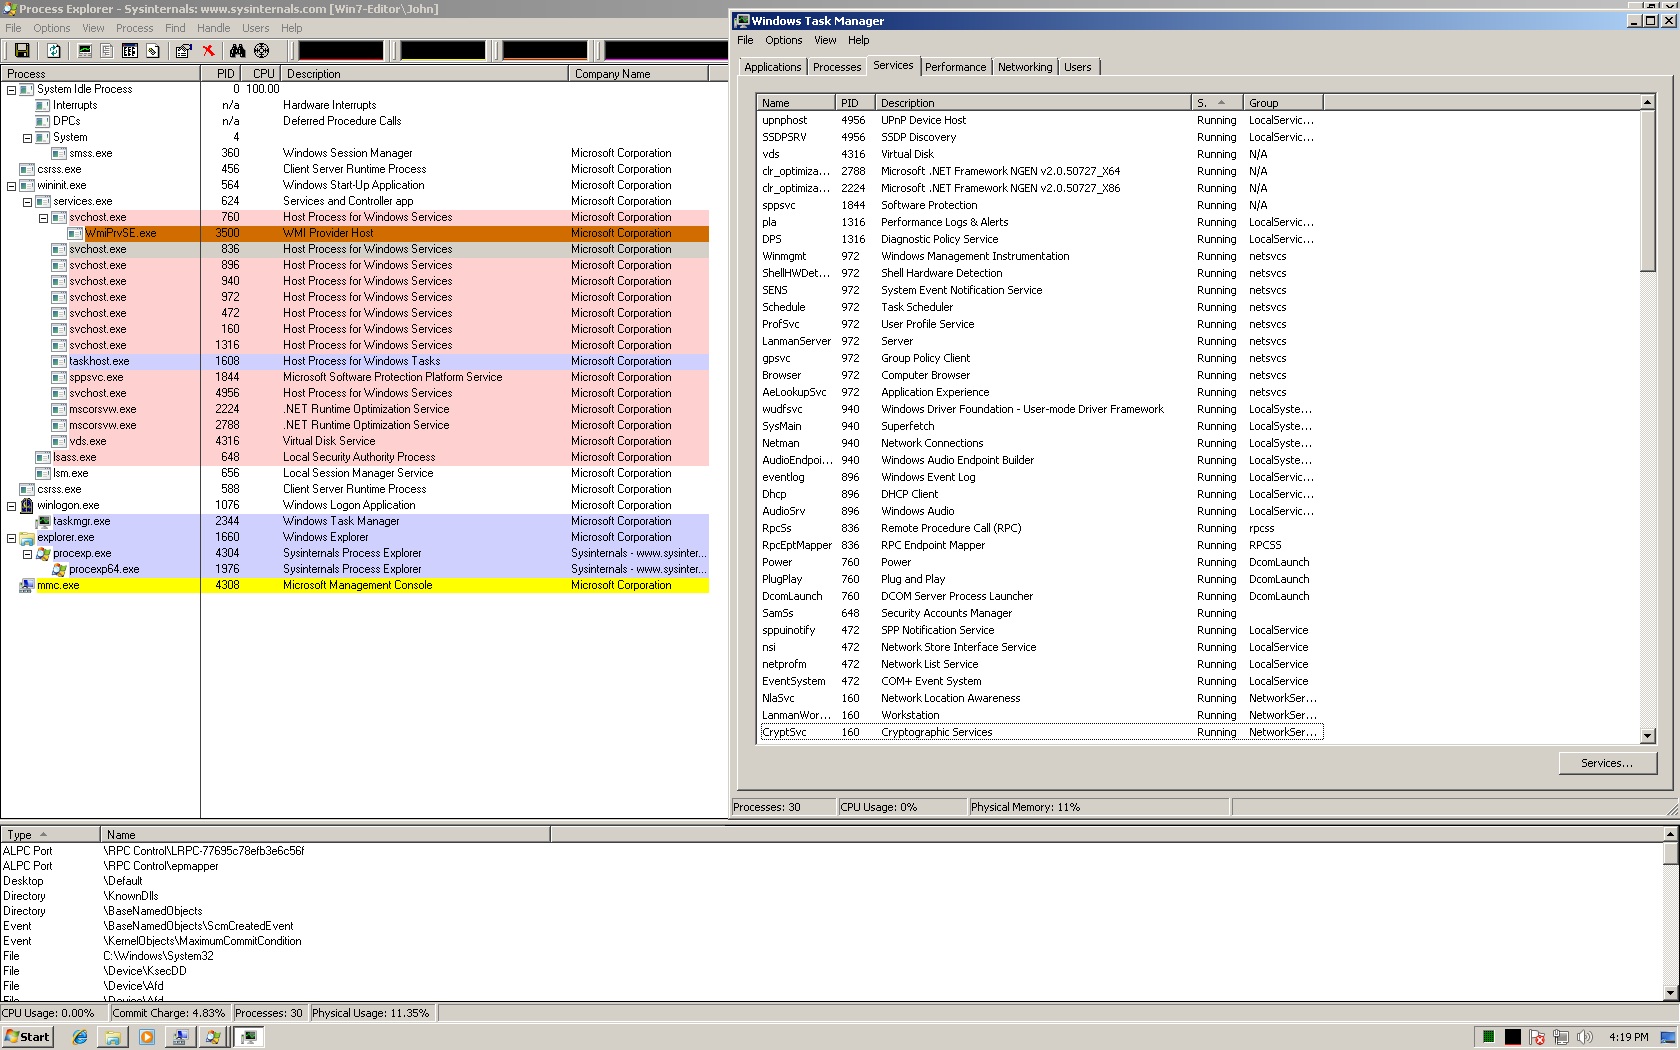
Task: Collapse the System Idle Process node
Action: [x=12, y=90]
